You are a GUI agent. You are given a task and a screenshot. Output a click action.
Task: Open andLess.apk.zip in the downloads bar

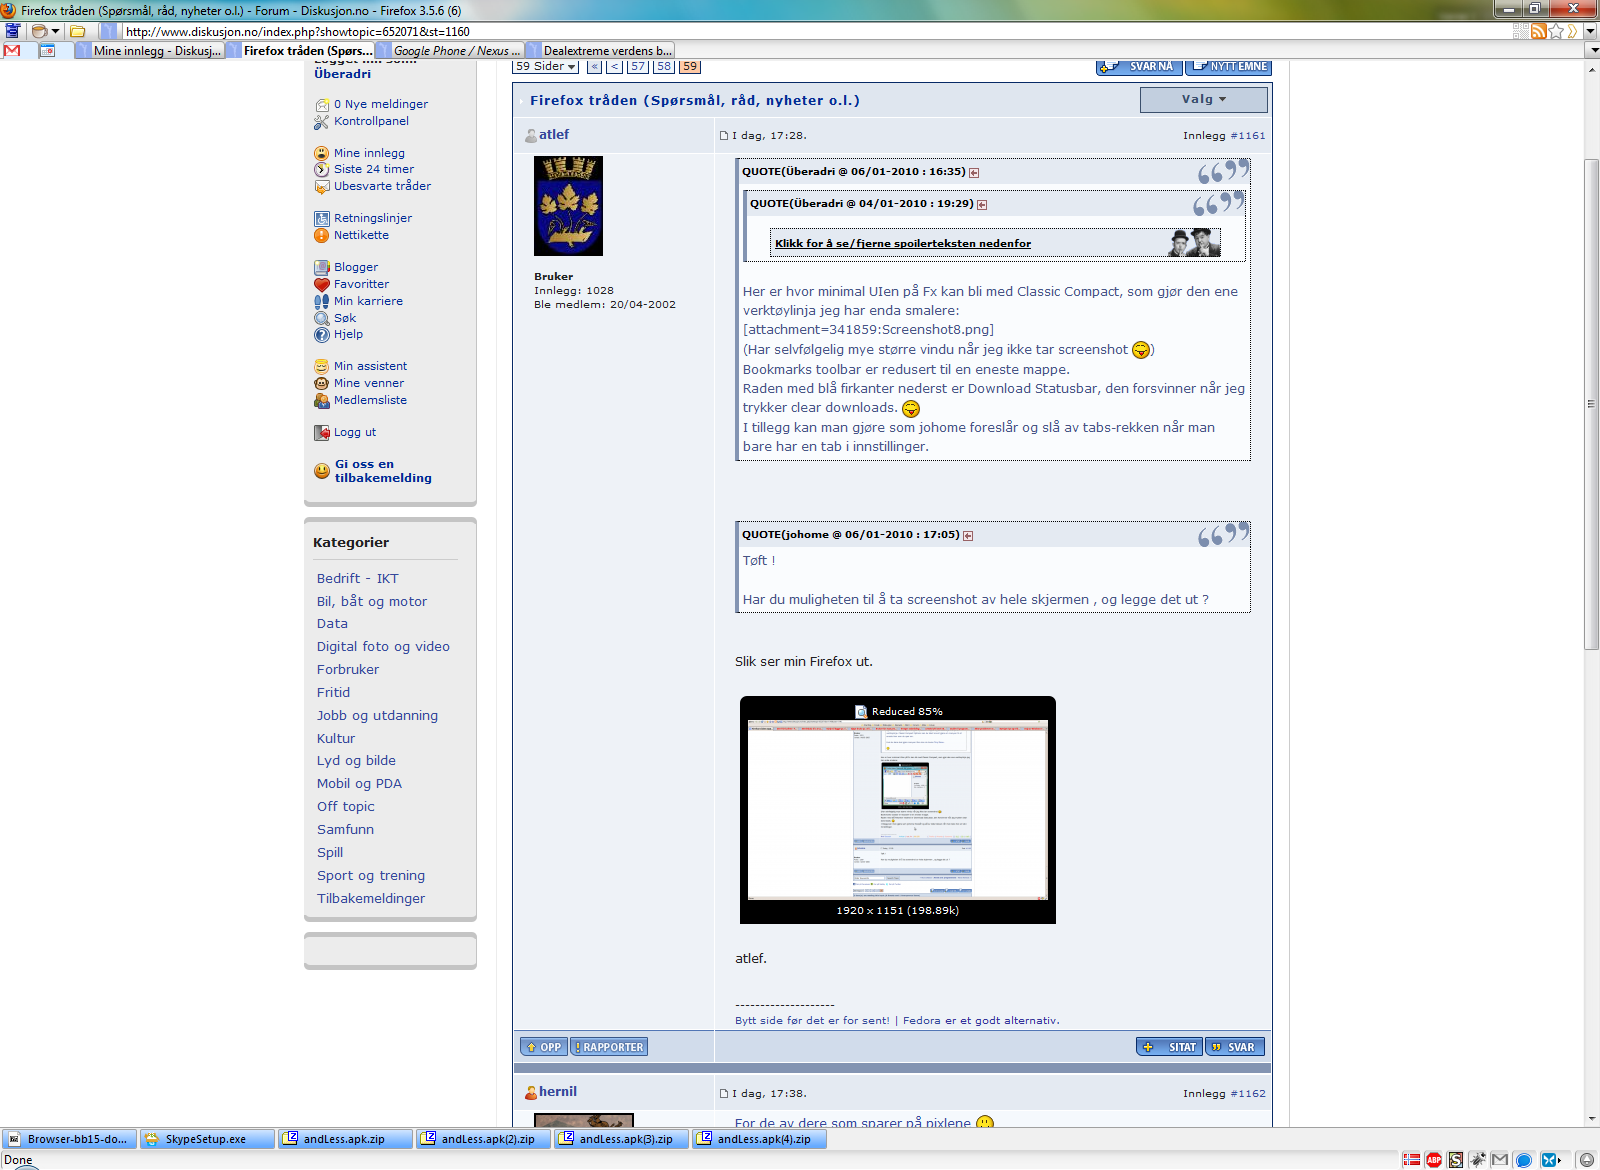tap(345, 1139)
